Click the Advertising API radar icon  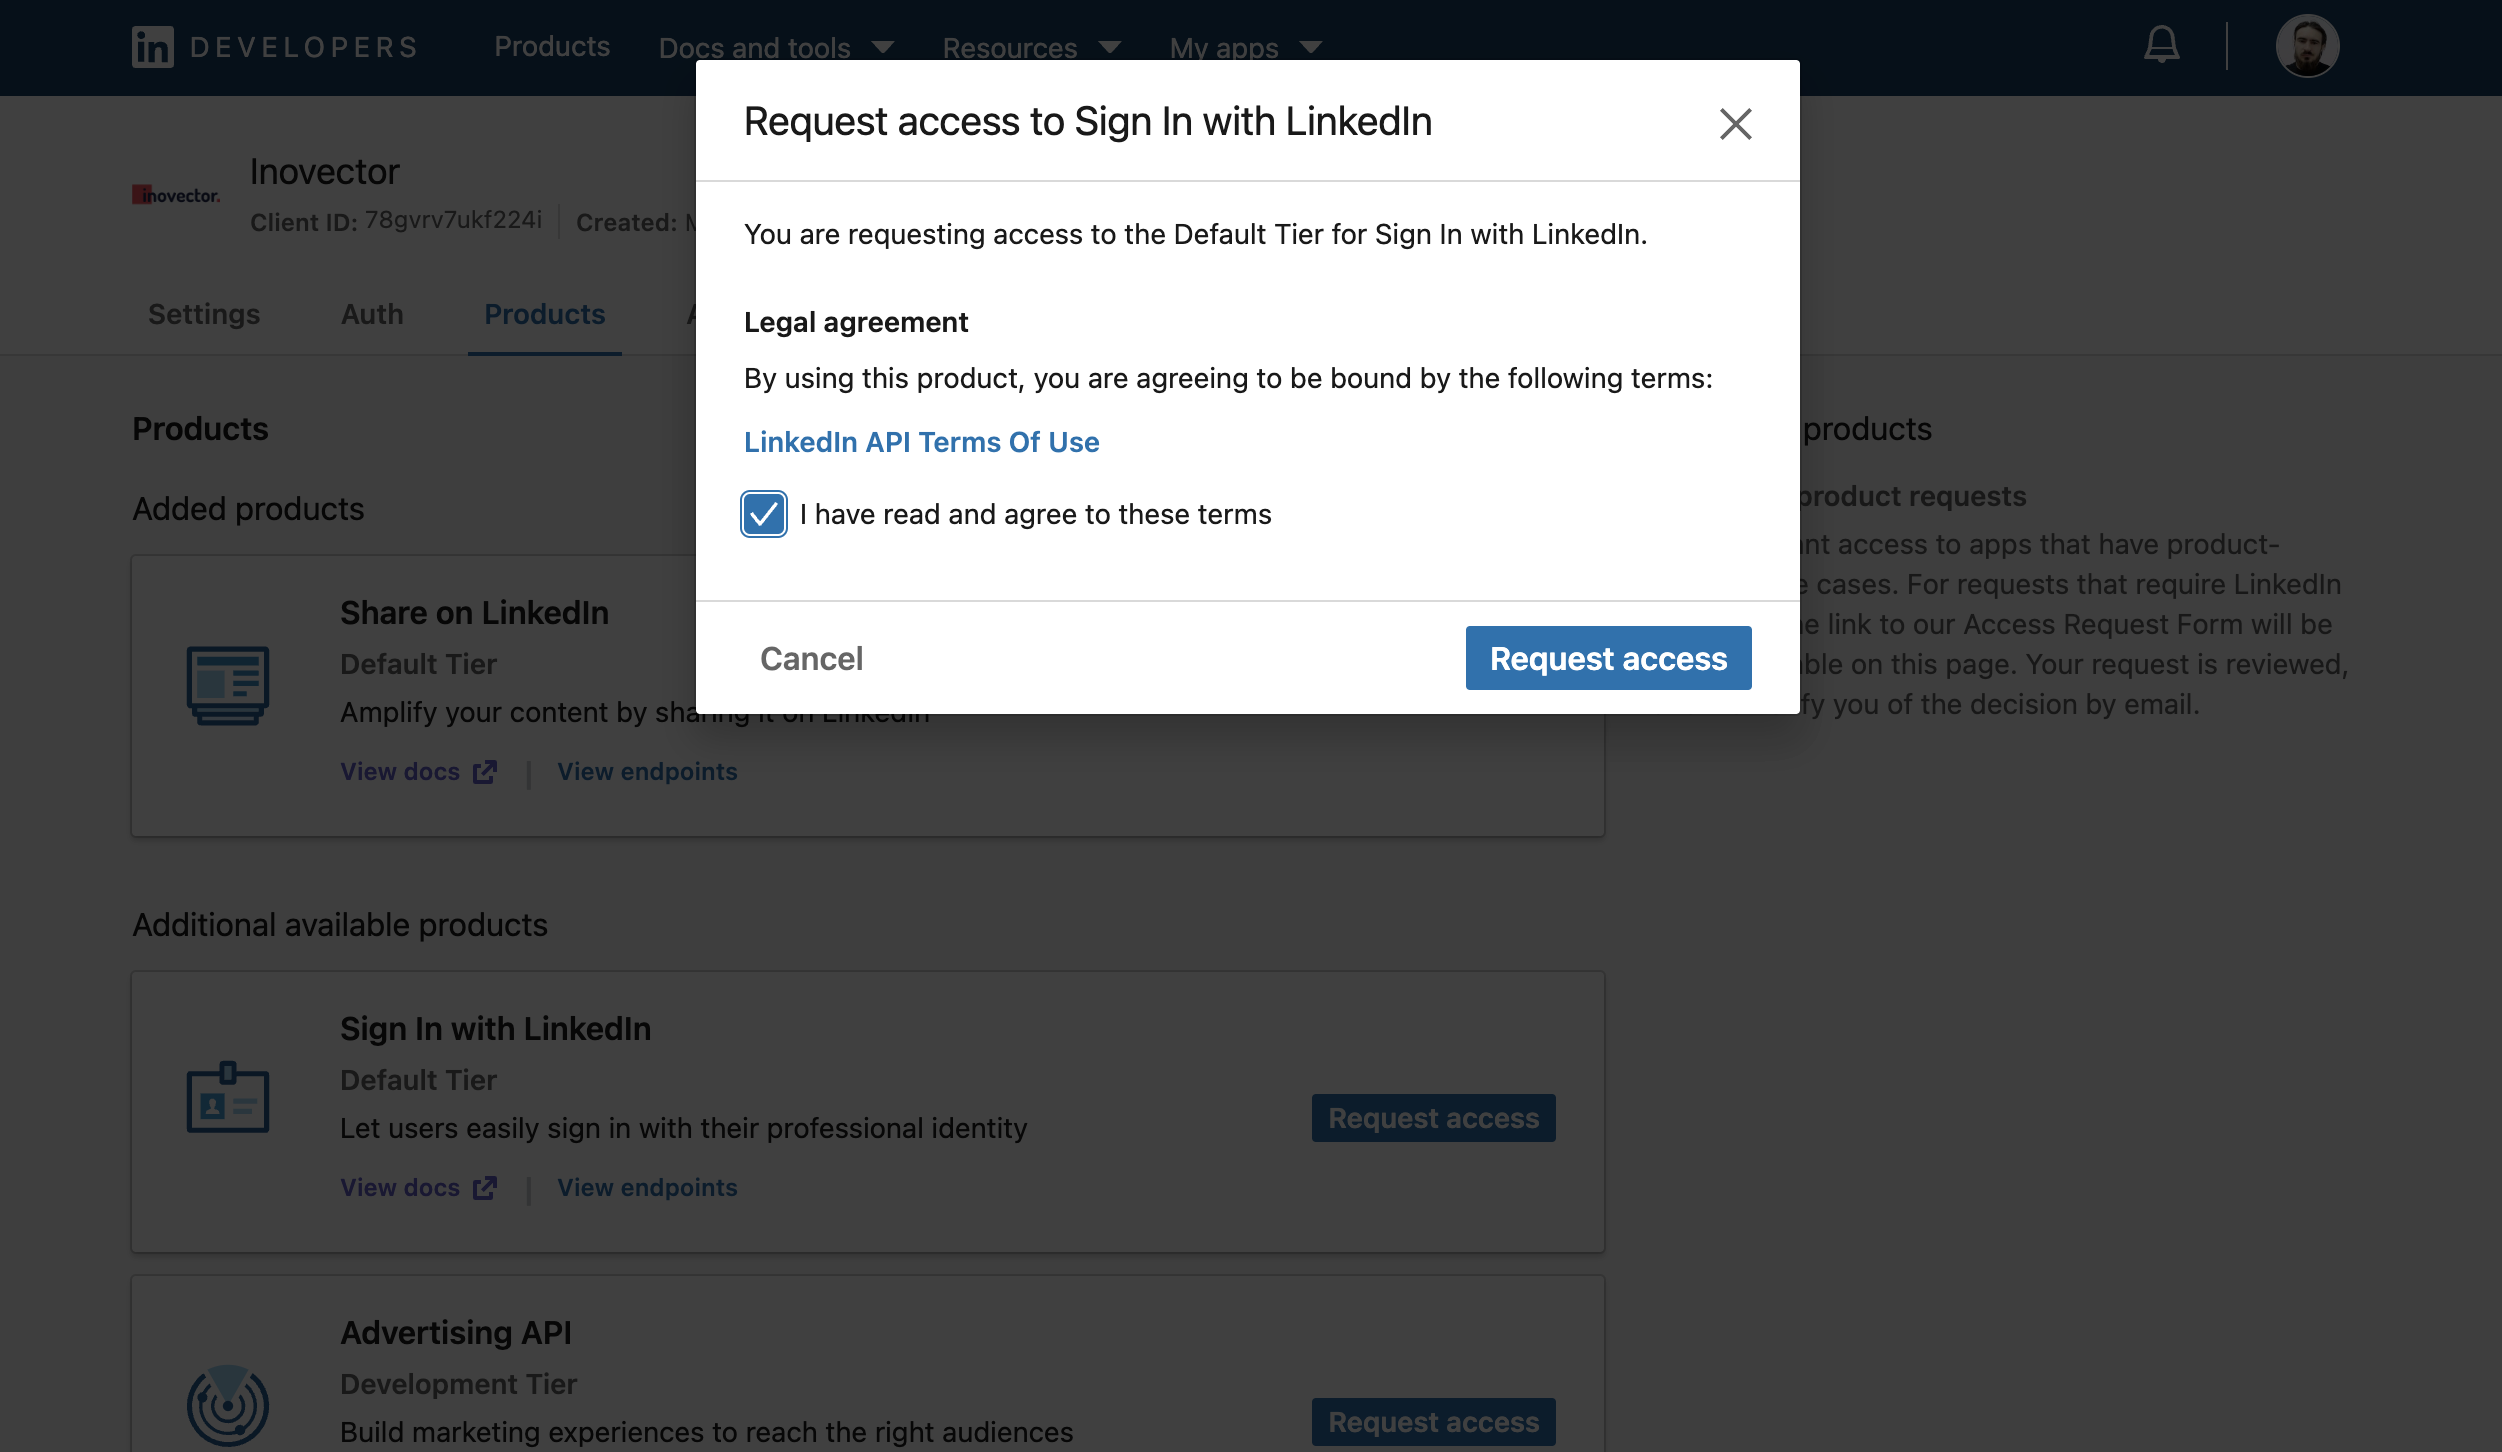click(x=228, y=1405)
